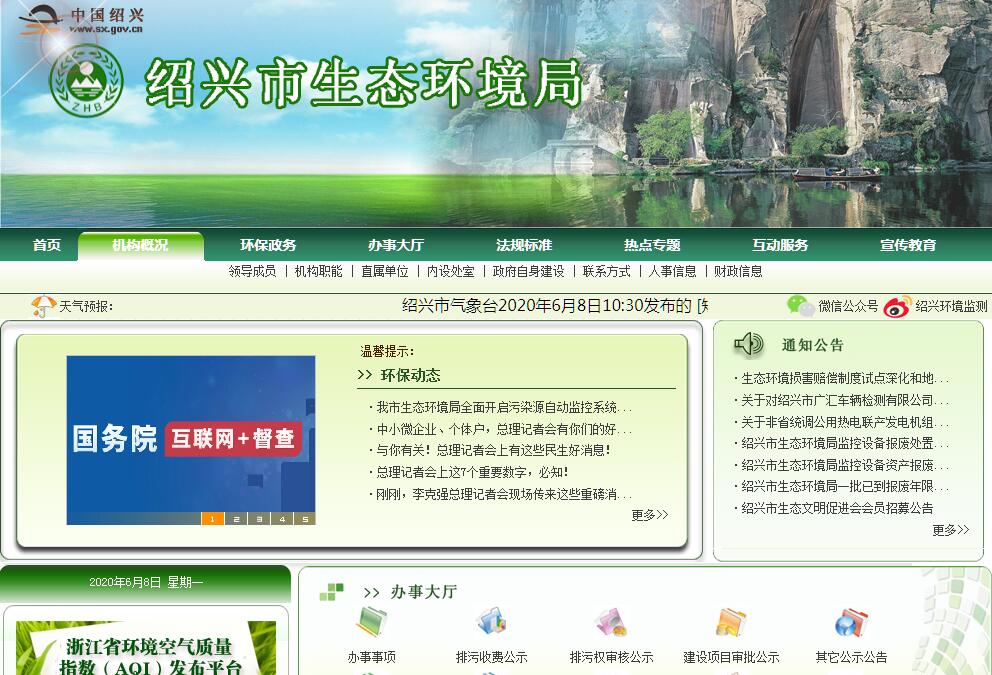
Task: Select the 建设项目审批公示 icon
Action: [x=731, y=624]
